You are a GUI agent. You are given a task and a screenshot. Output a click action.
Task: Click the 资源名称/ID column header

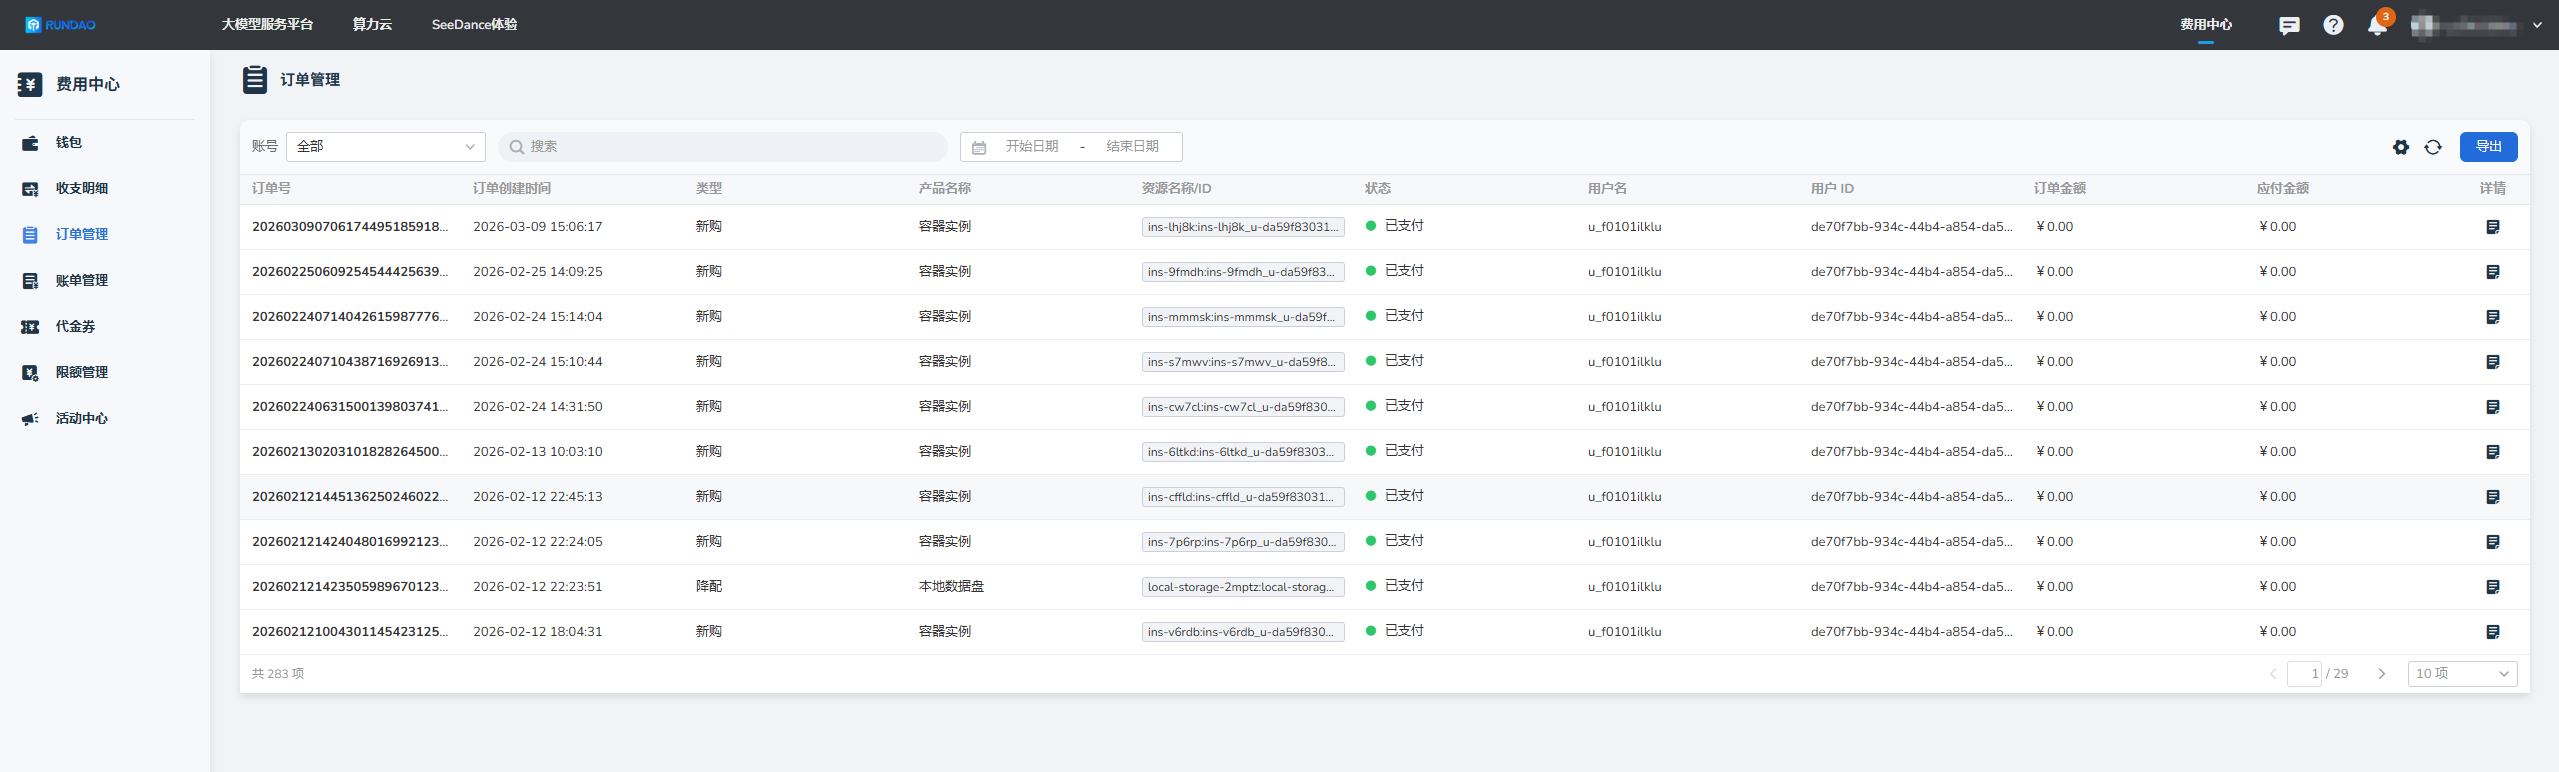[1176, 189]
